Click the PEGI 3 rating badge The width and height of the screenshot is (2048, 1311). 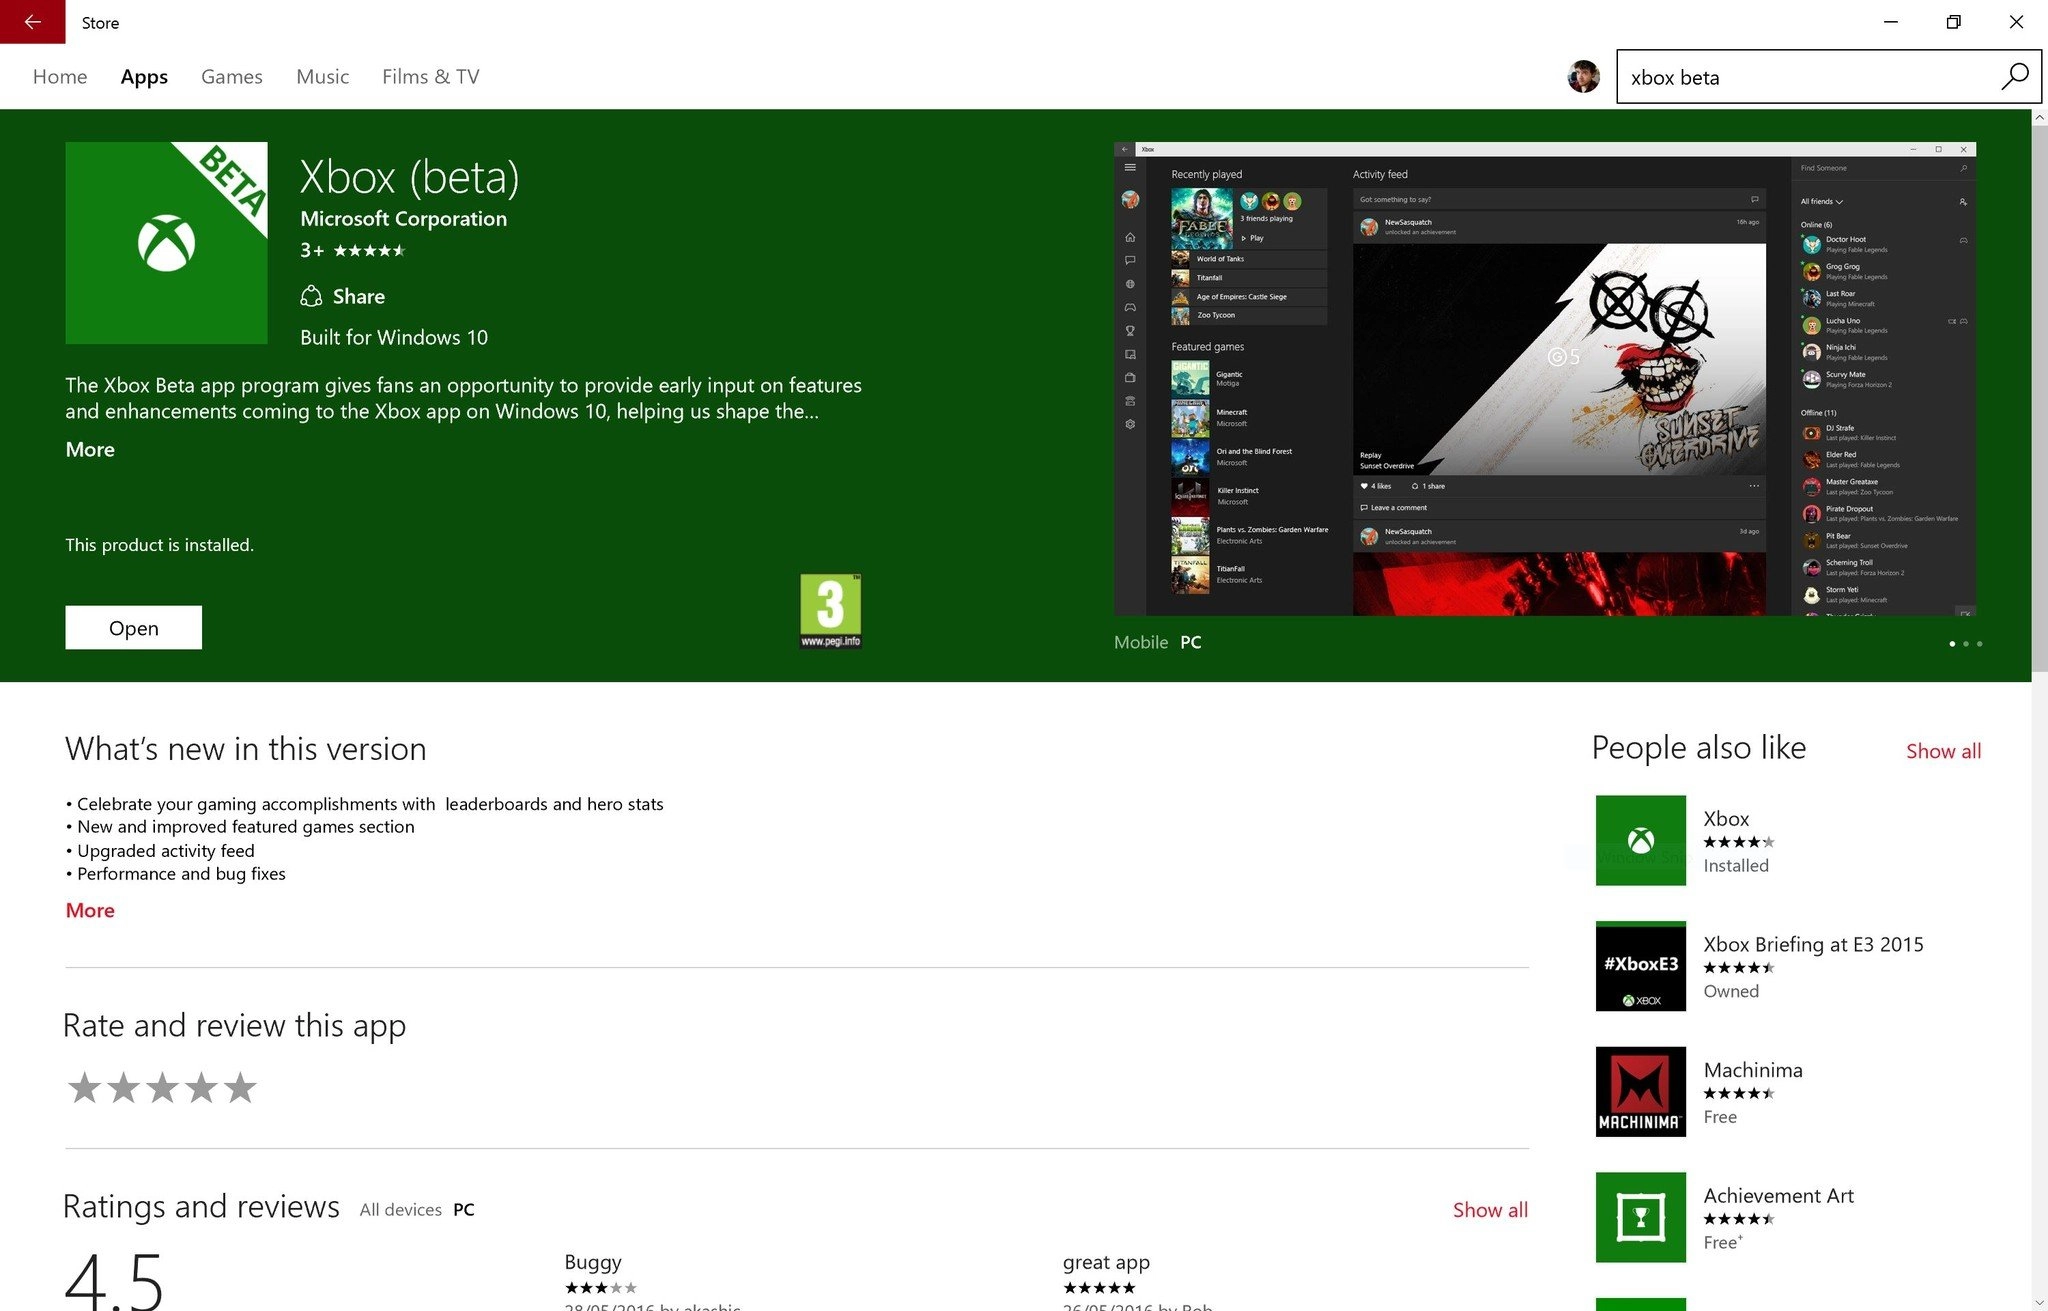click(830, 611)
